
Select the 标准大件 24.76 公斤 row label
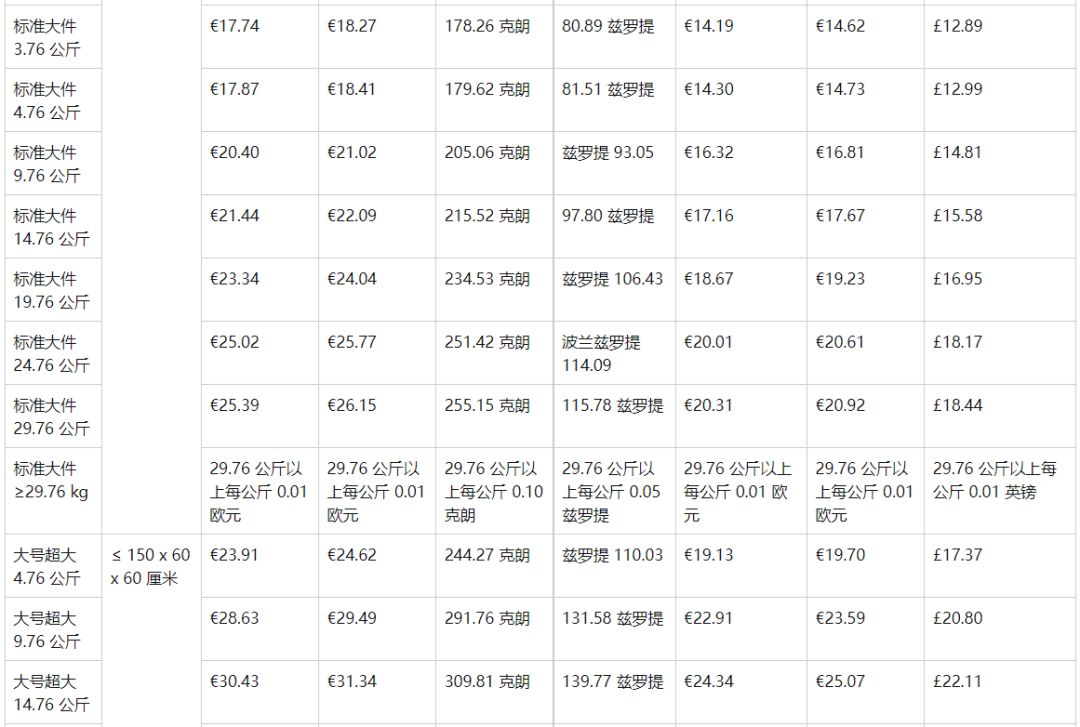click(x=51, y=354)
